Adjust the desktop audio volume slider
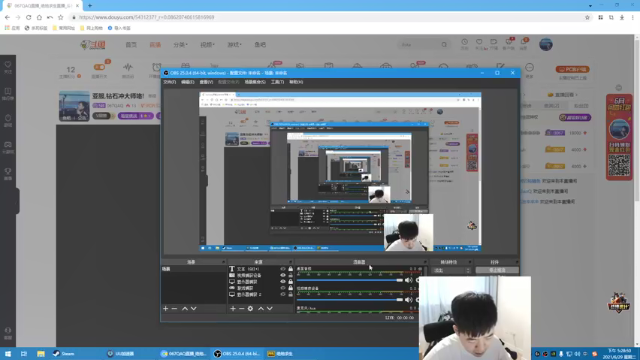The width and height of the screenshot is (640, 360). click(x=350, y=280)
